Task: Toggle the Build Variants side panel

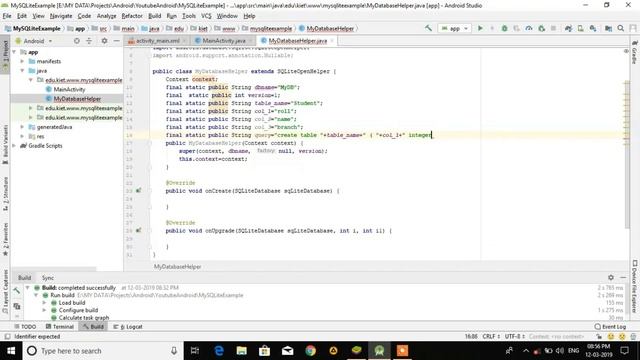Action: point(5,144)
